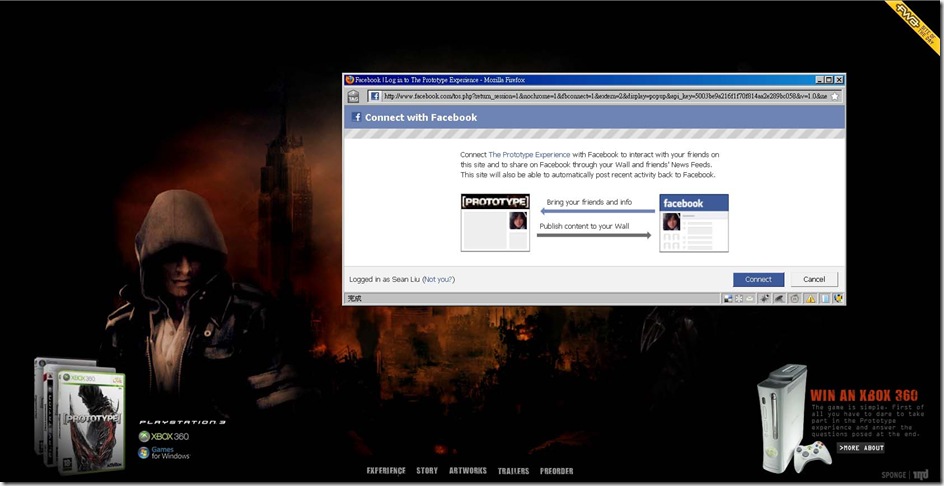
Task: Click the yellow warning triangle status icon
Action: point(810,299)
